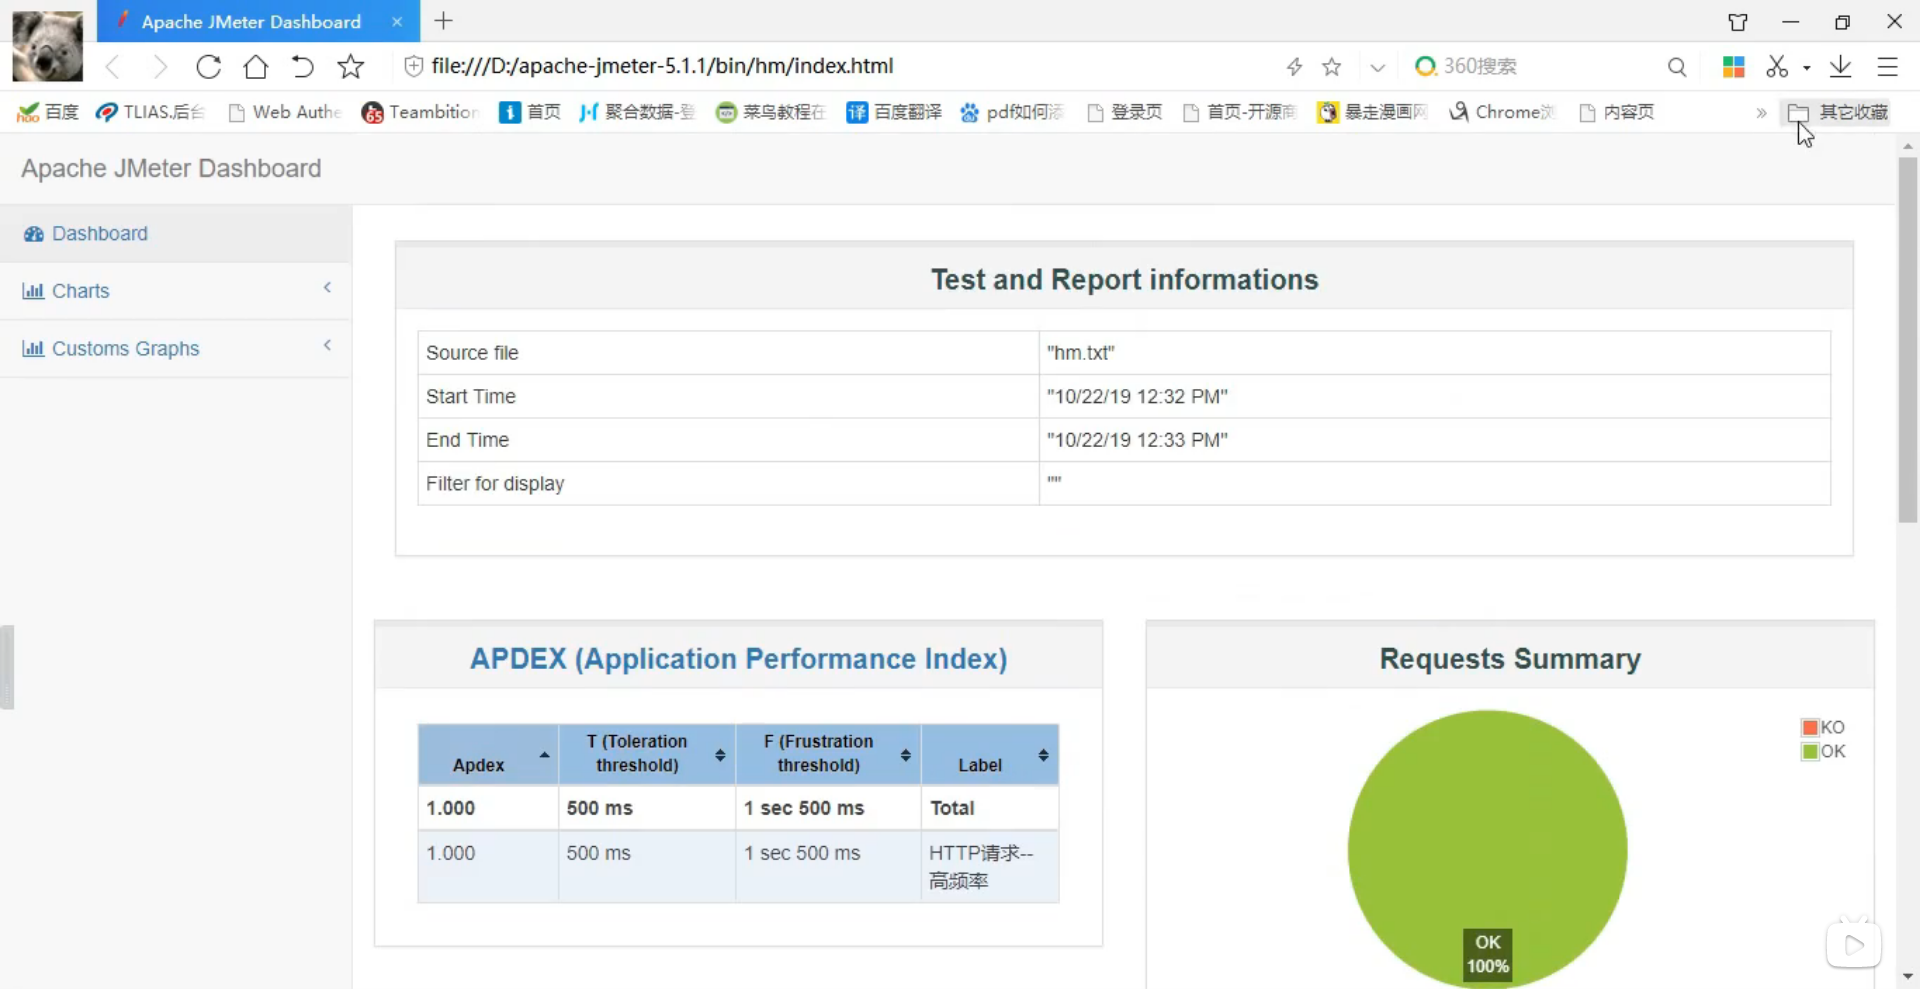Open the downloads icon
The image size is (1920, 989).
coord(1840,67)
